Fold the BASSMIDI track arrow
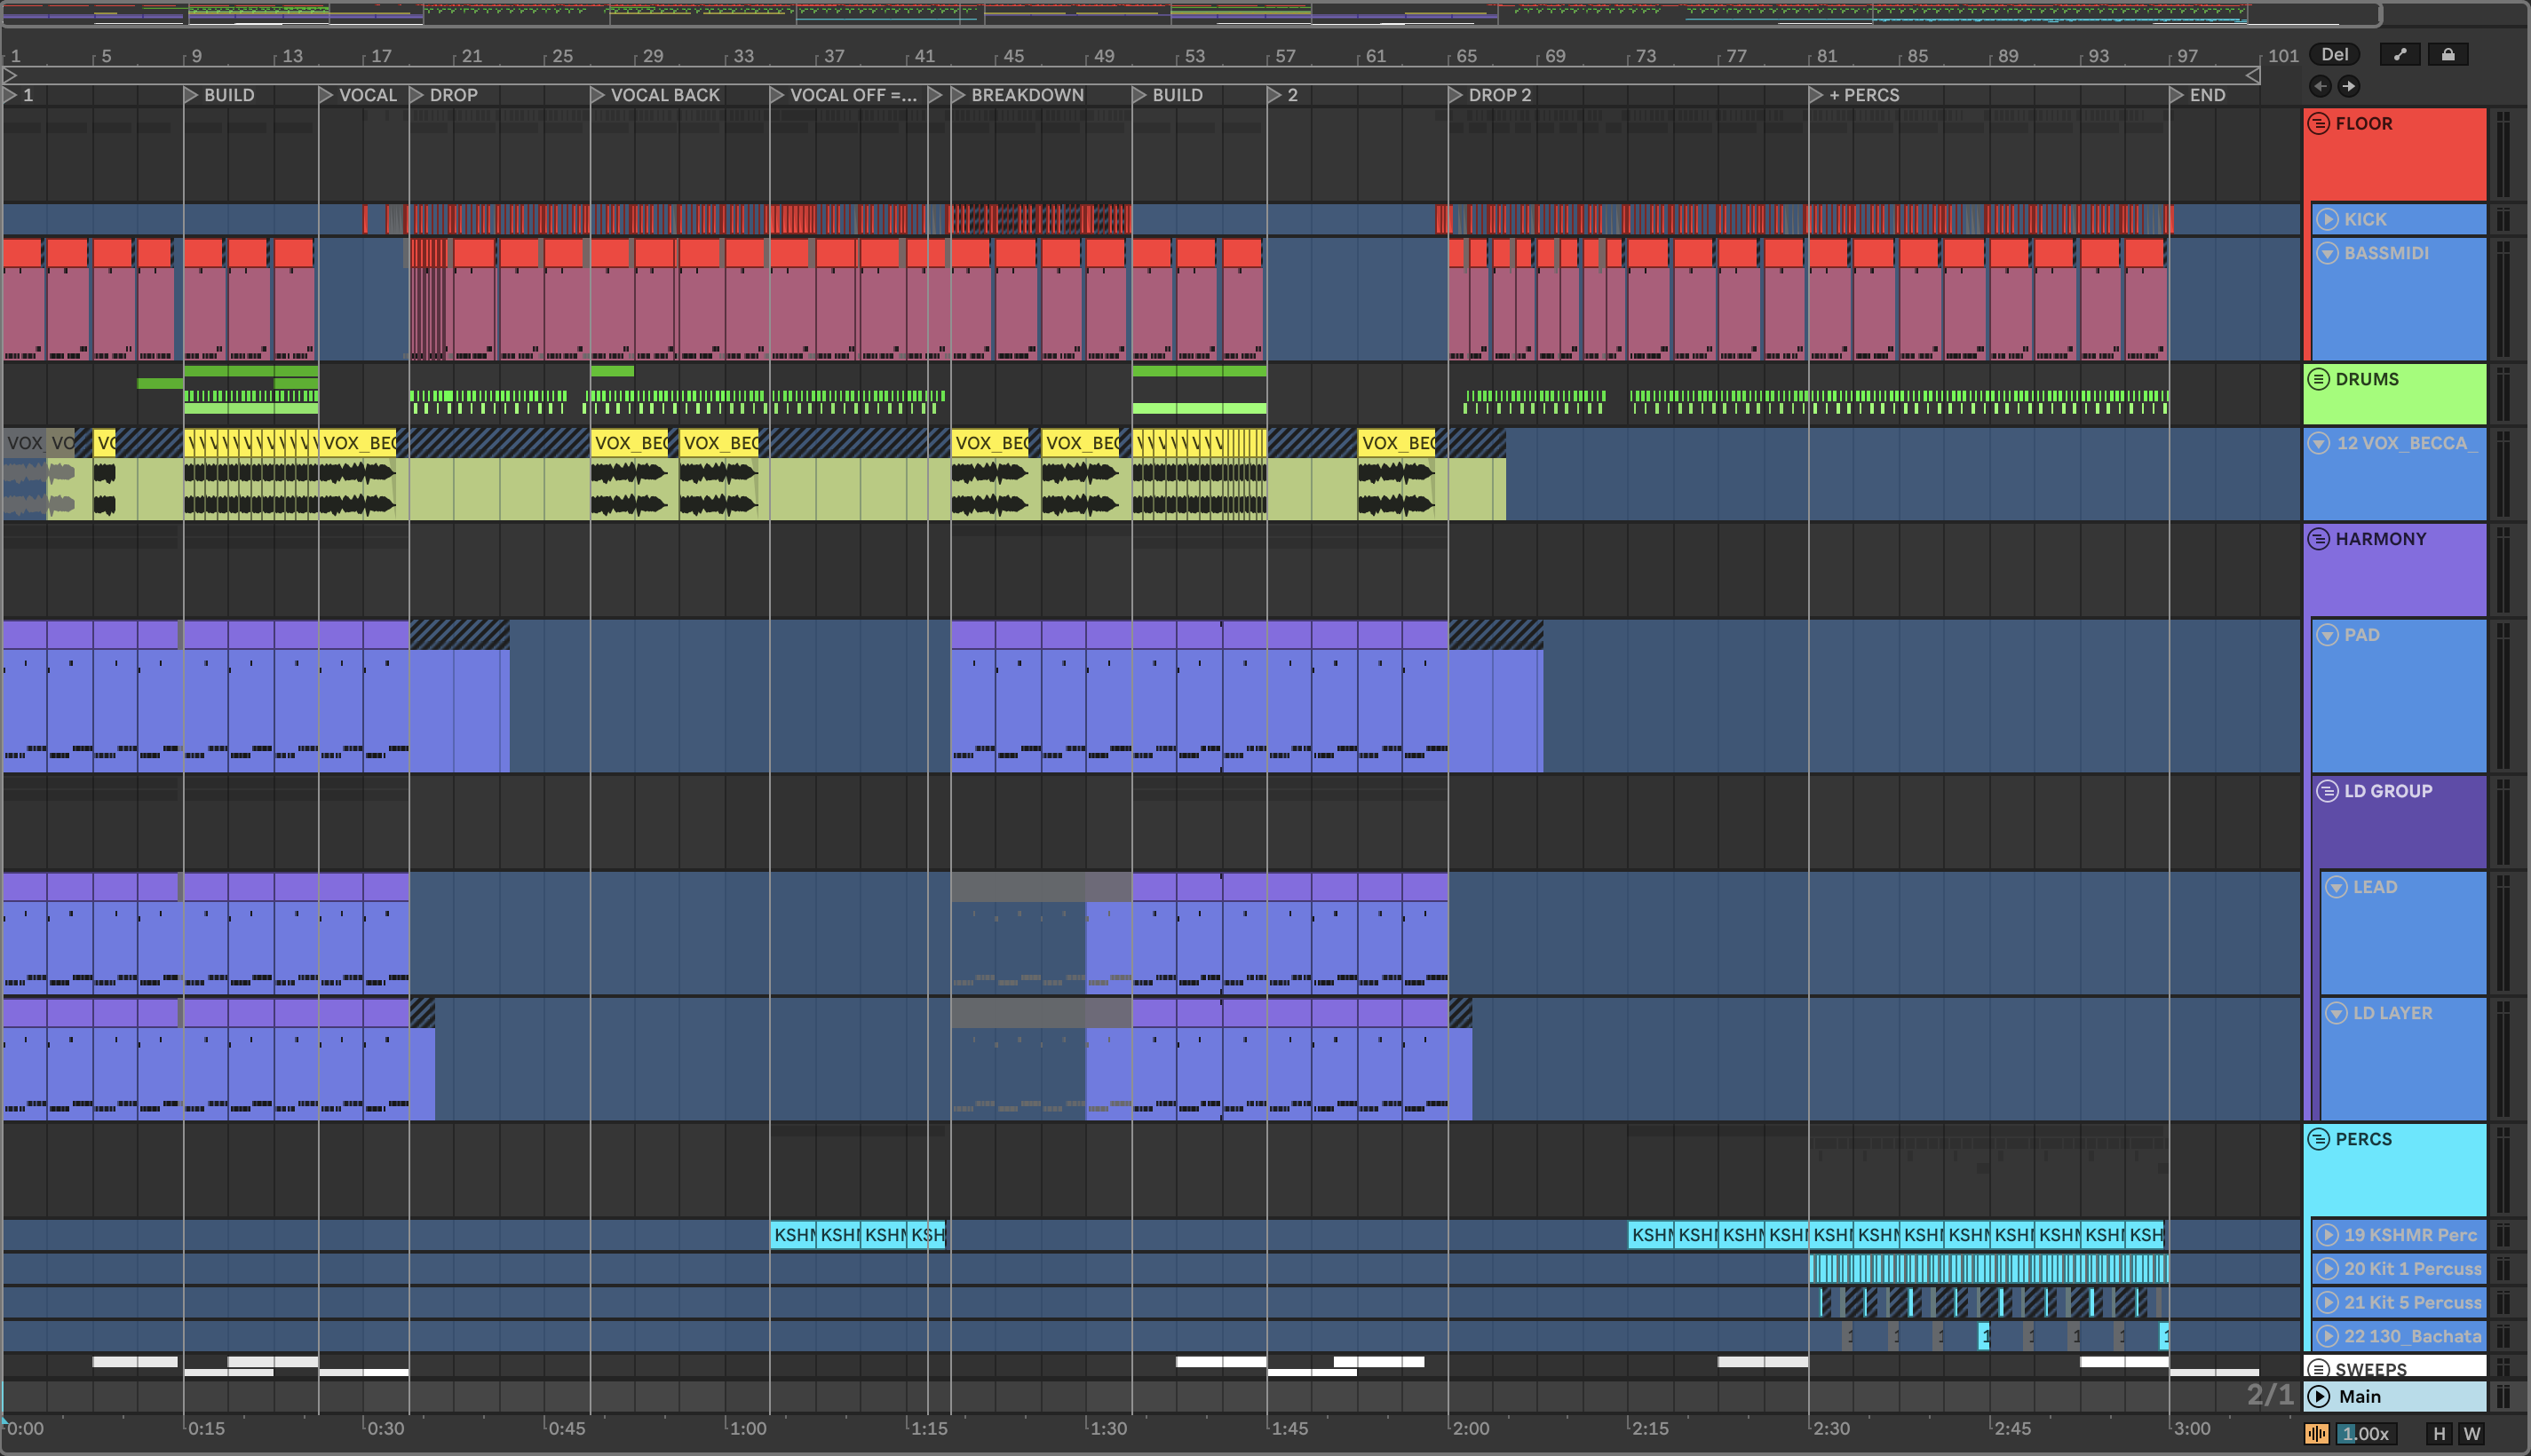This screenshot has height=1456, width=2531. [2327, 253]
